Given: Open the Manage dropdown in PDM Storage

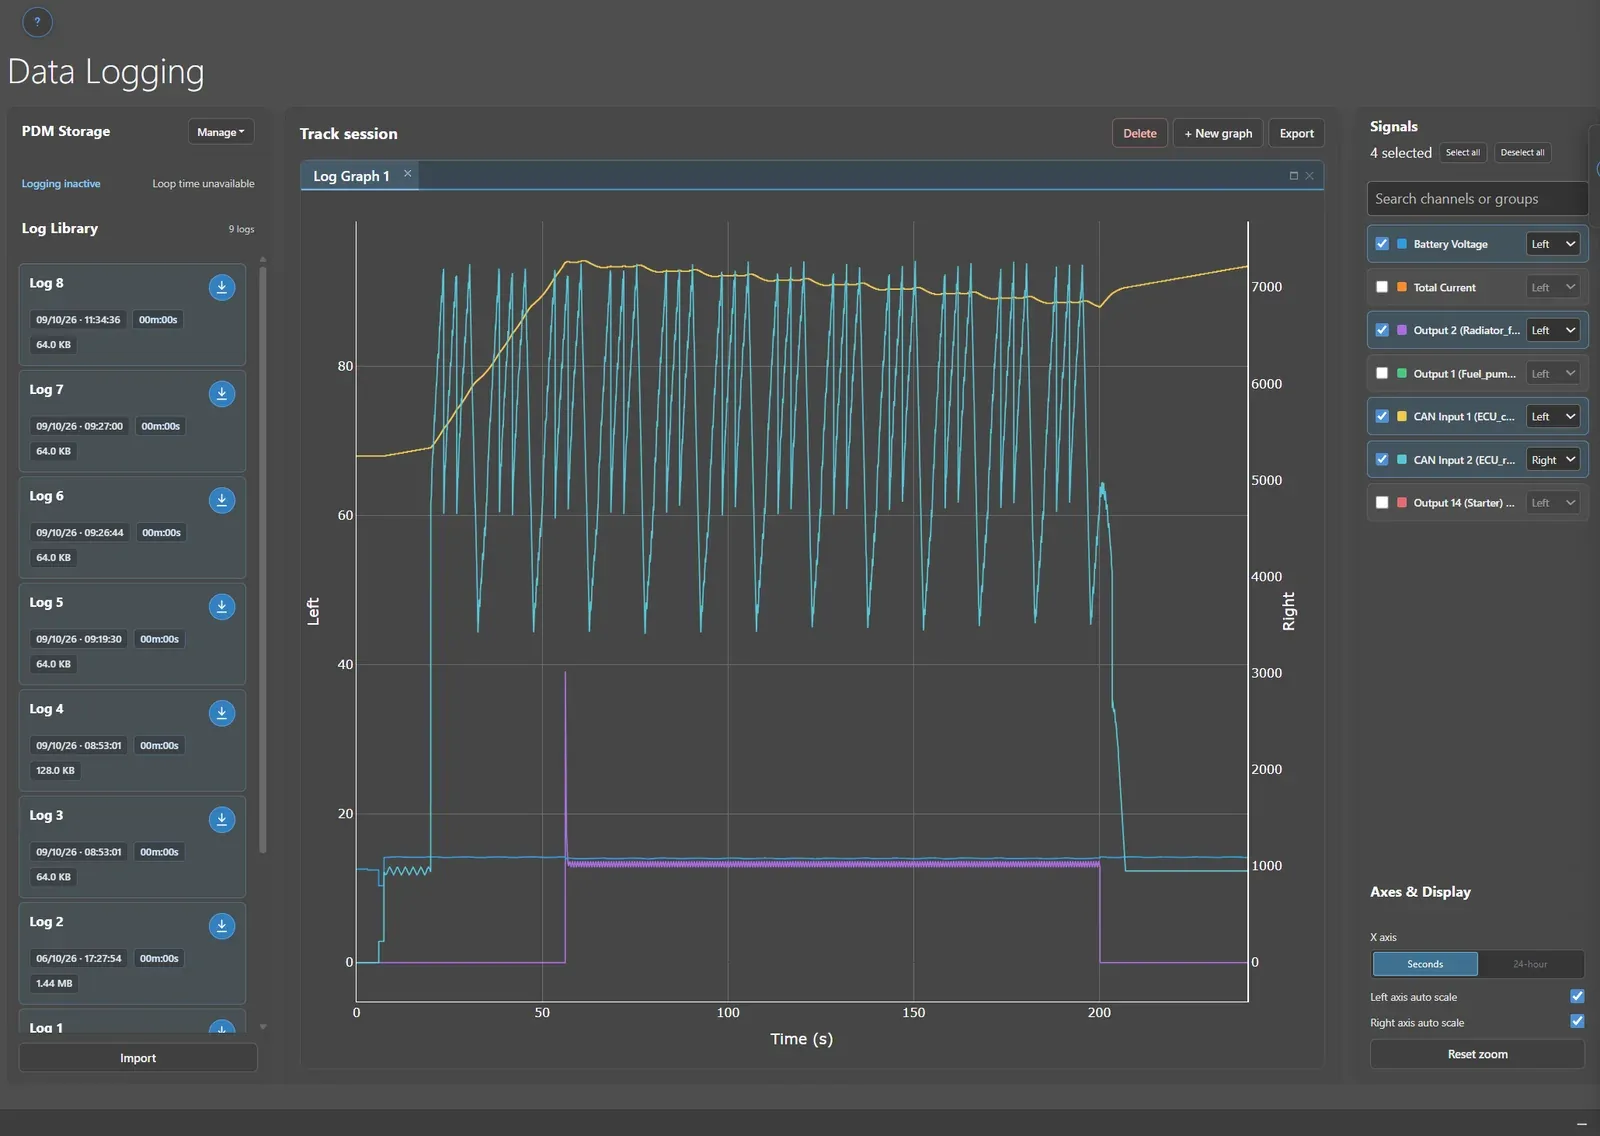Looking at the screenshot, I should pos(221,132).
